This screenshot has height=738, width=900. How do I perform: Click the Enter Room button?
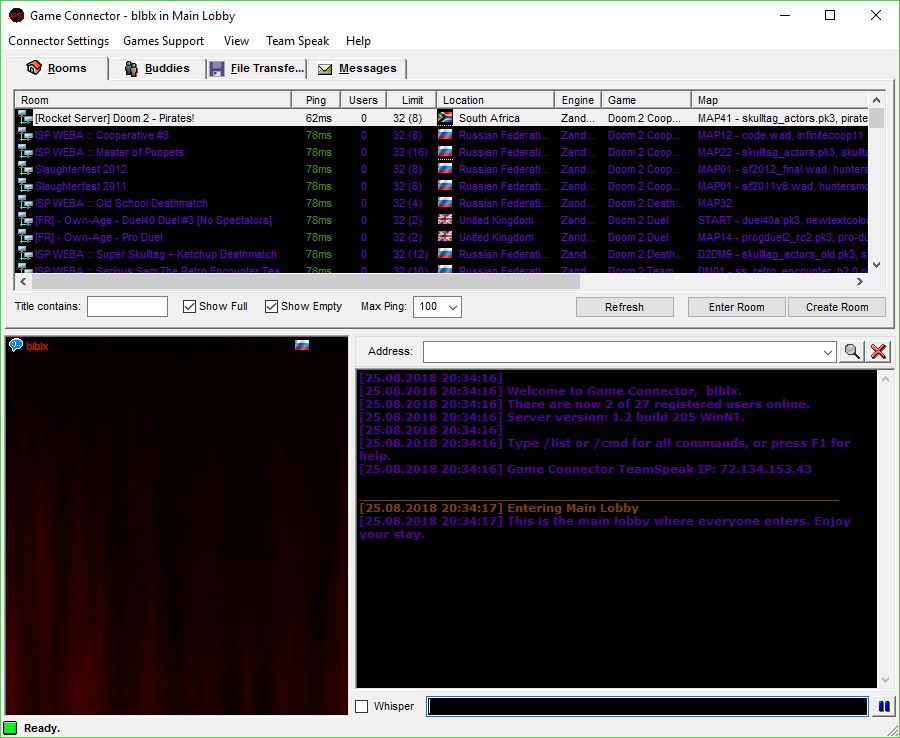point(736,307)
